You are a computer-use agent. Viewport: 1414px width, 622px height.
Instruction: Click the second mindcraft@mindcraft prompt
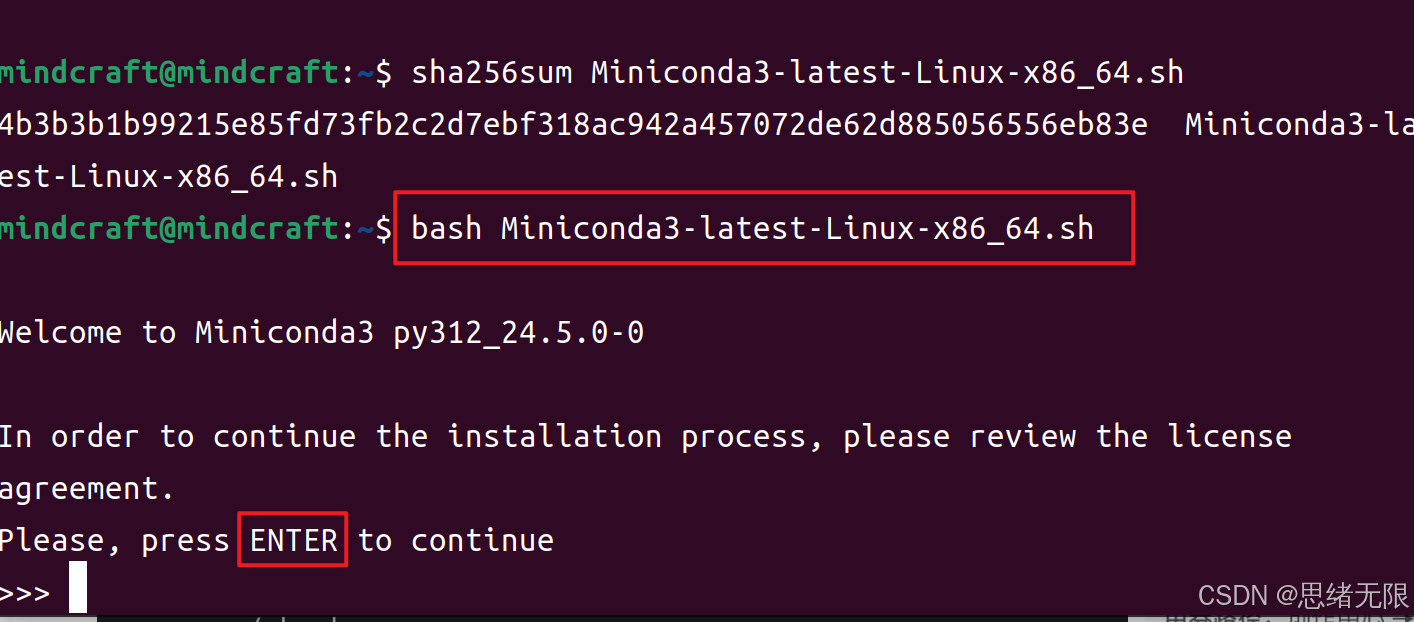coord(170,228)
